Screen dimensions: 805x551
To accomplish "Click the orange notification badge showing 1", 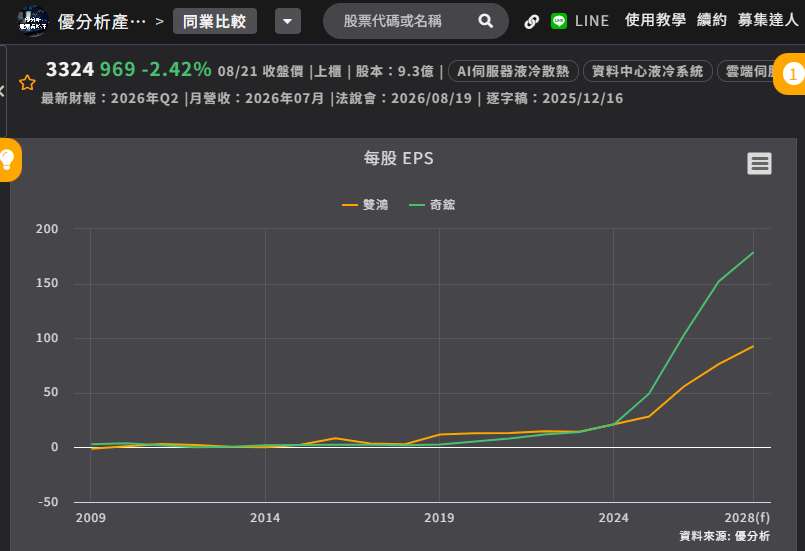I will [x=791, y=74].
